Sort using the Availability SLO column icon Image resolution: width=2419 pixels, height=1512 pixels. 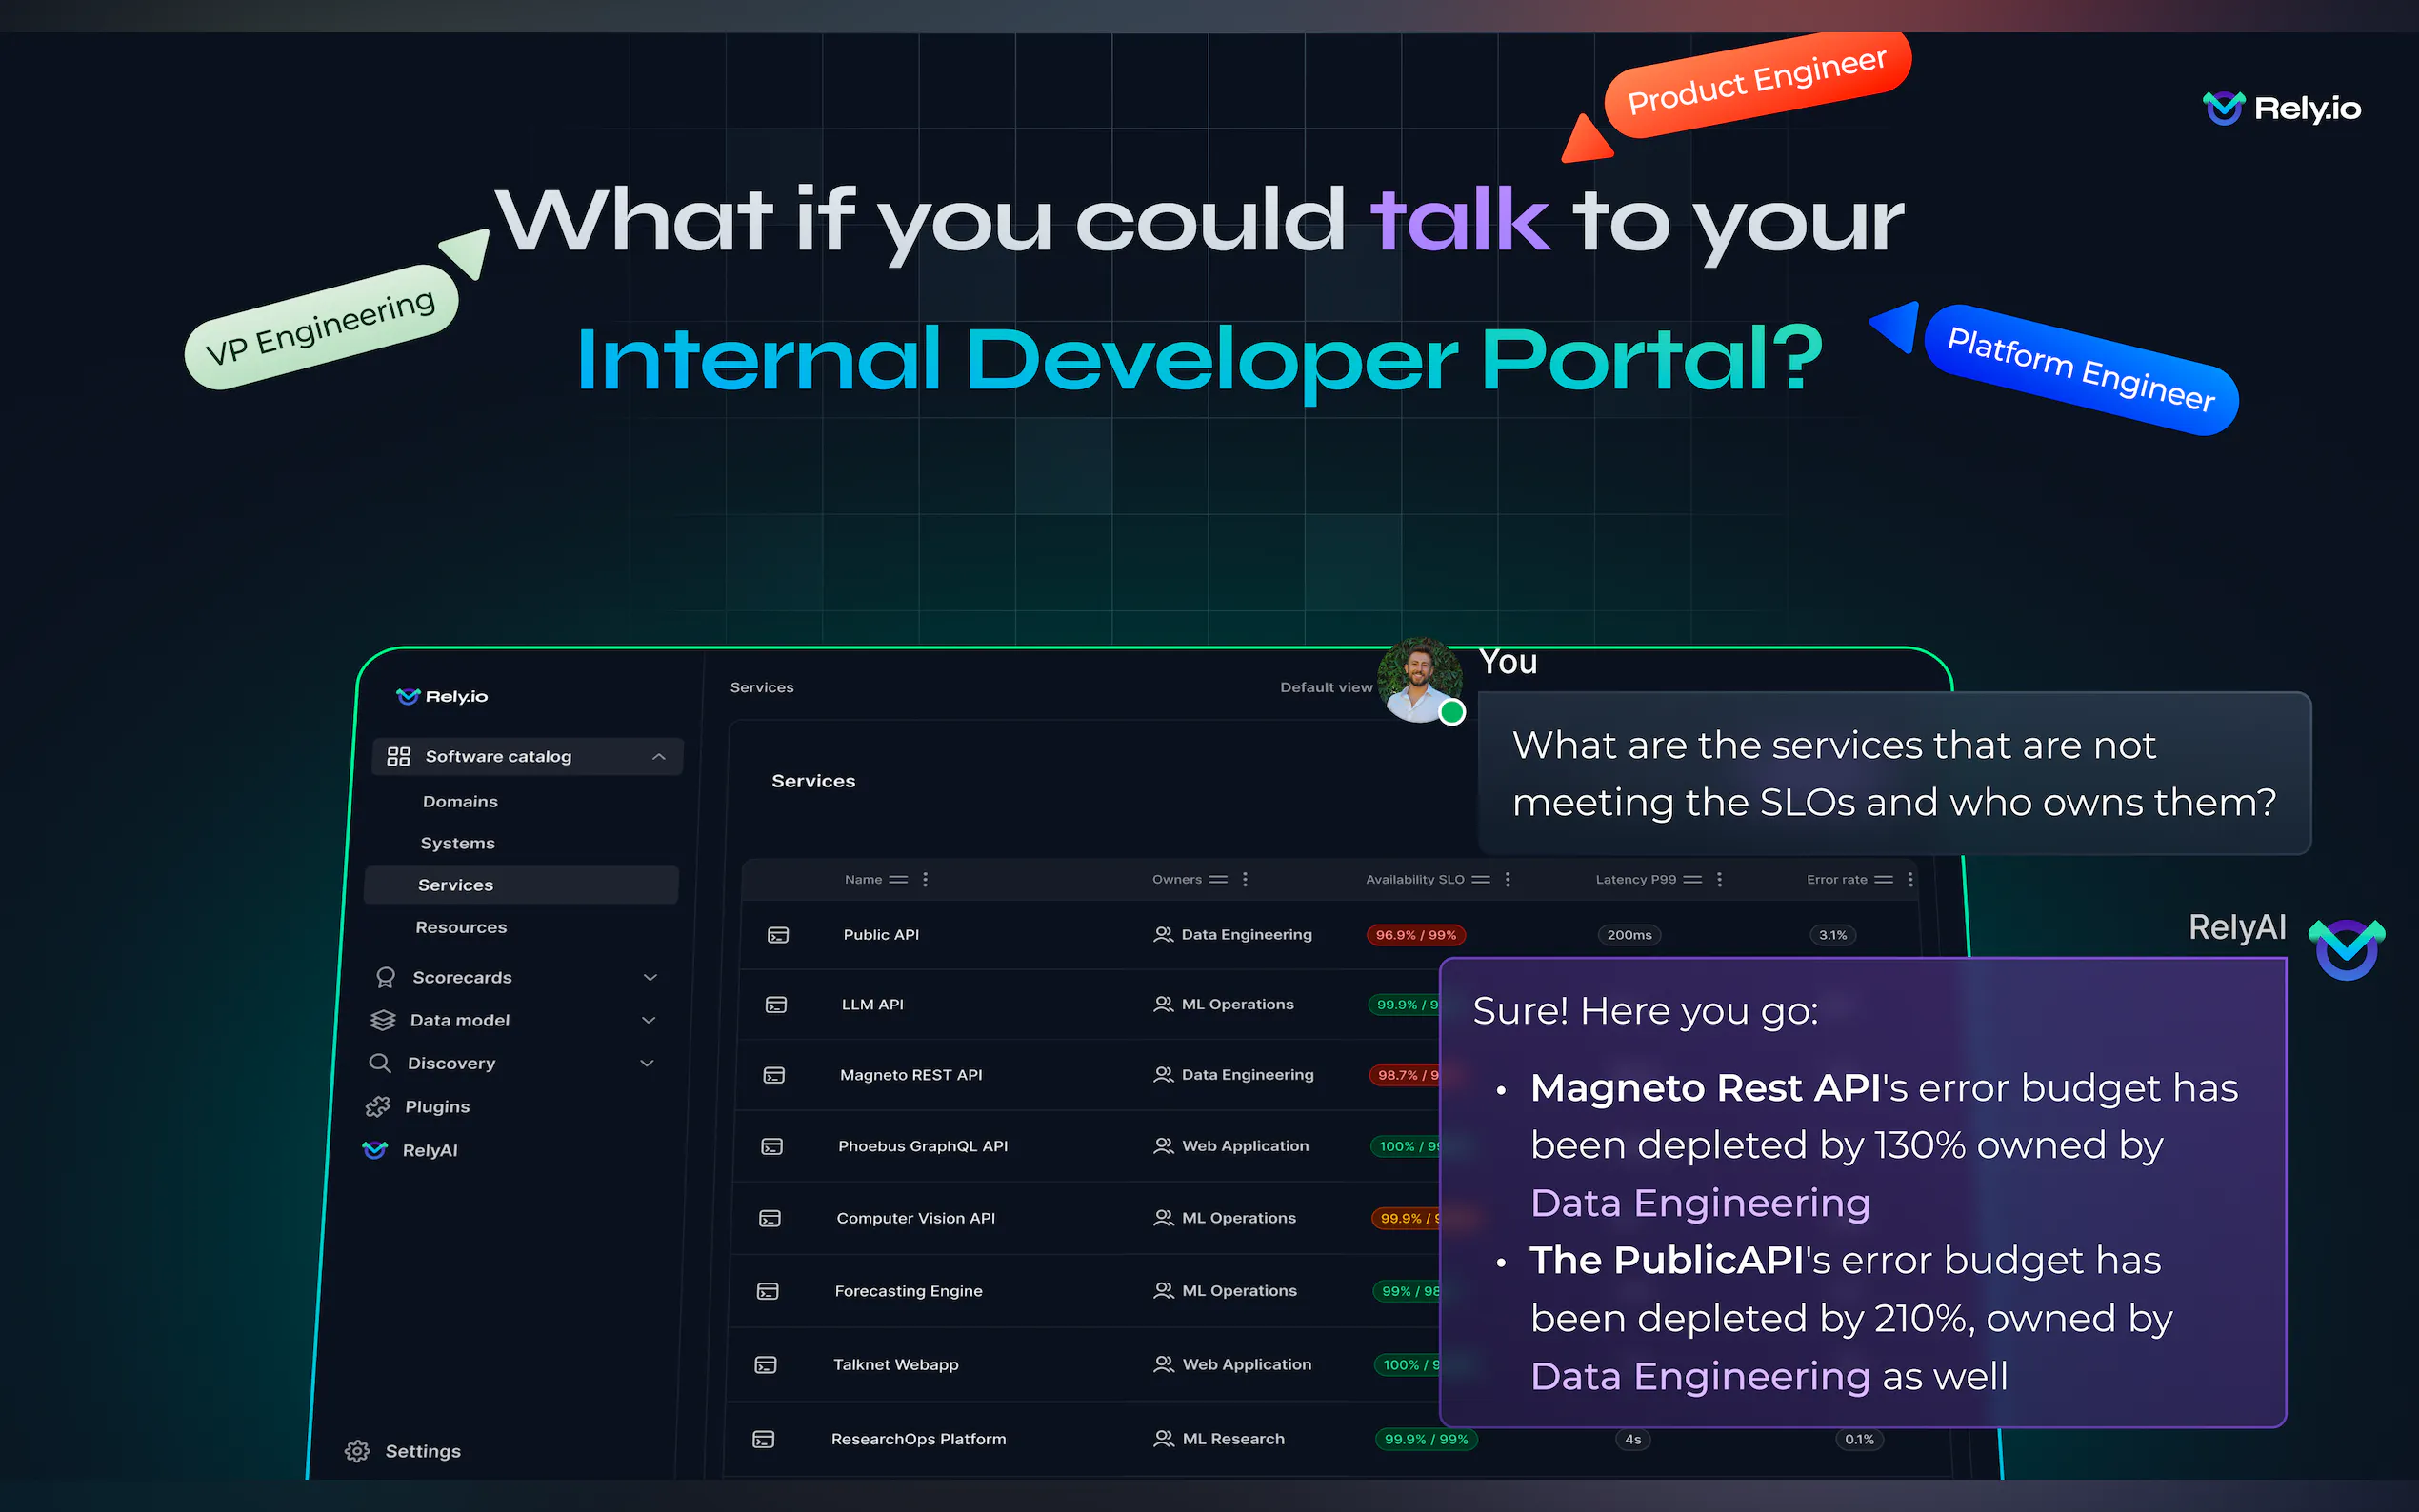point(1481,880)
